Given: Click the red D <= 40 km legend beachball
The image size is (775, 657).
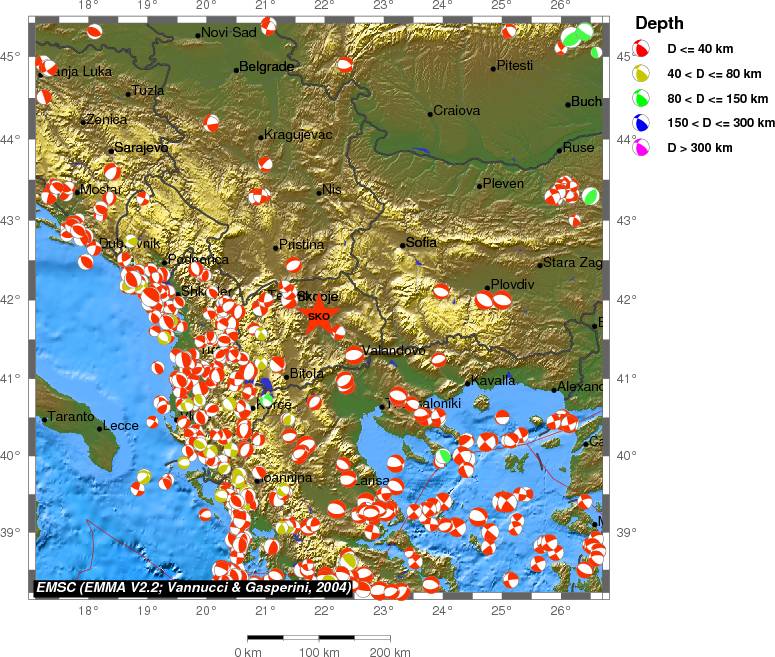Looking at the screenshot, I should coord(641,48).
